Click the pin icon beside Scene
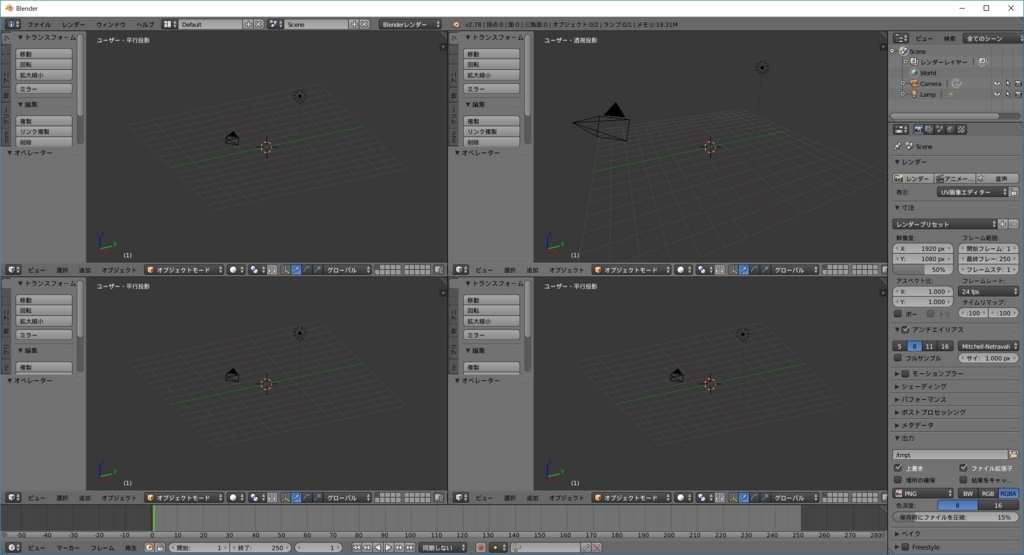The width and height of the screenshot is (1024, 555). point(899,146)
